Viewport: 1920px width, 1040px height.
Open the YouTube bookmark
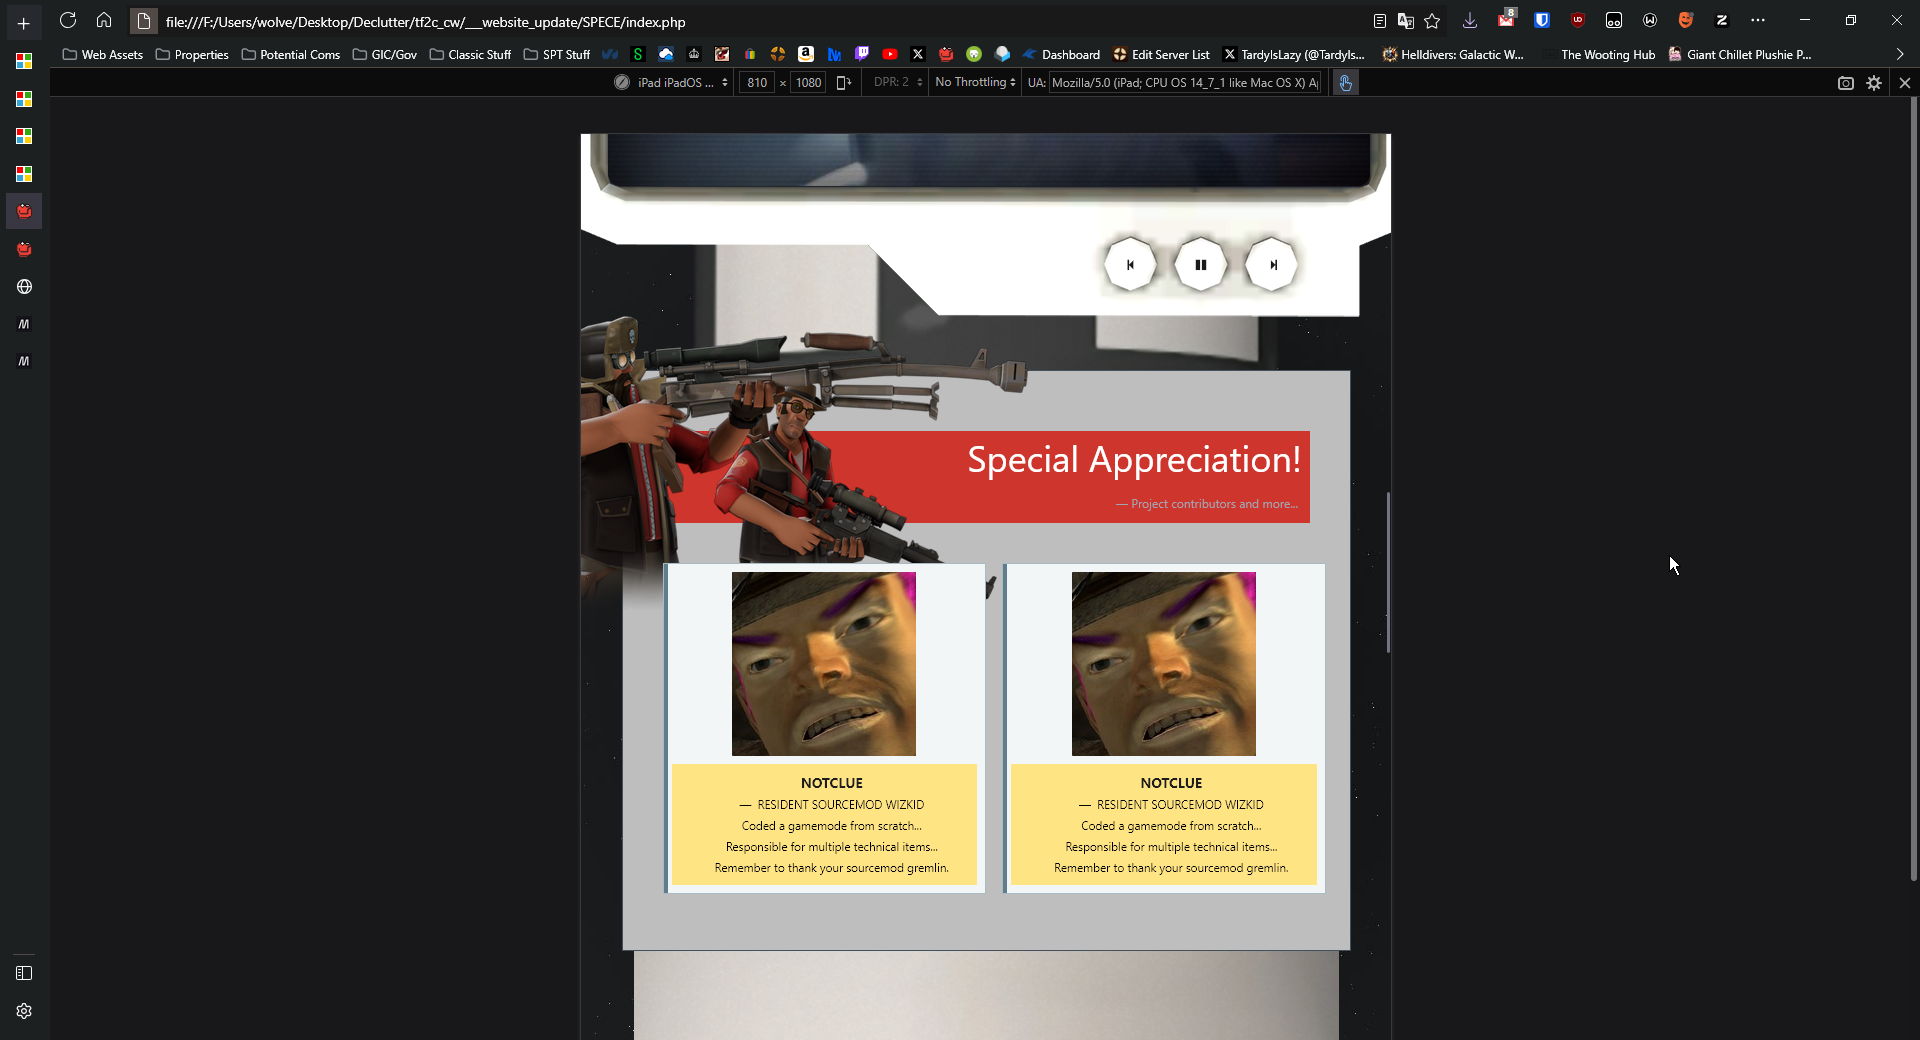coord(890,54)
